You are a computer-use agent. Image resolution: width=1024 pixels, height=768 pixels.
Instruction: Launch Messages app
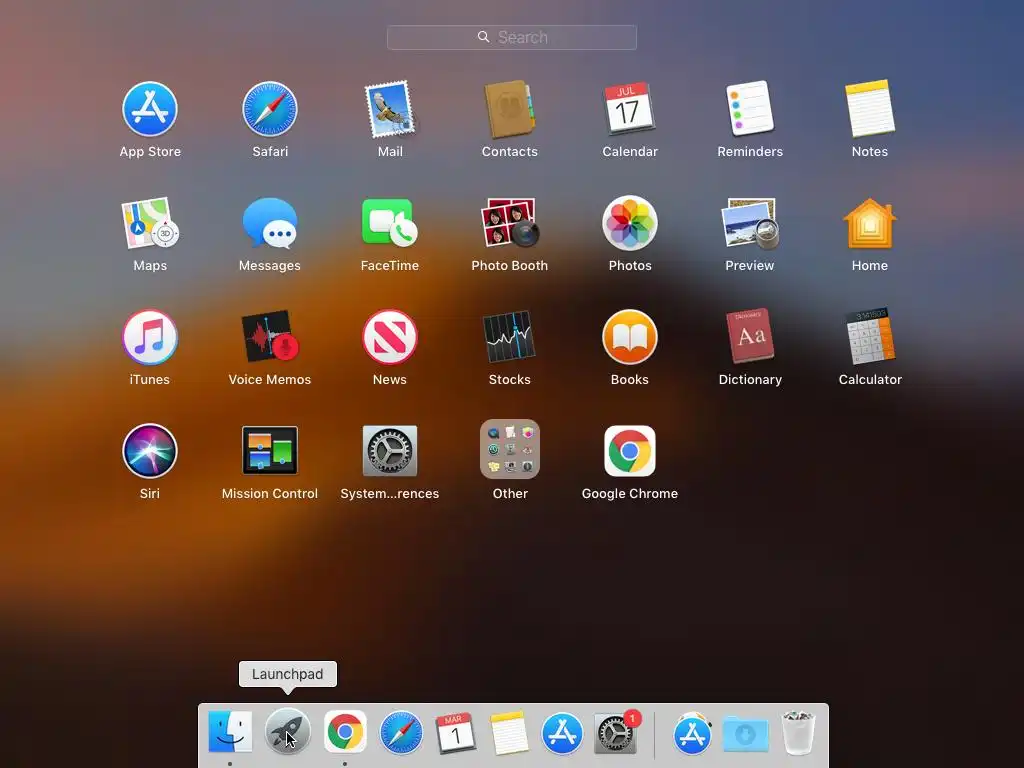click(270, 223)
